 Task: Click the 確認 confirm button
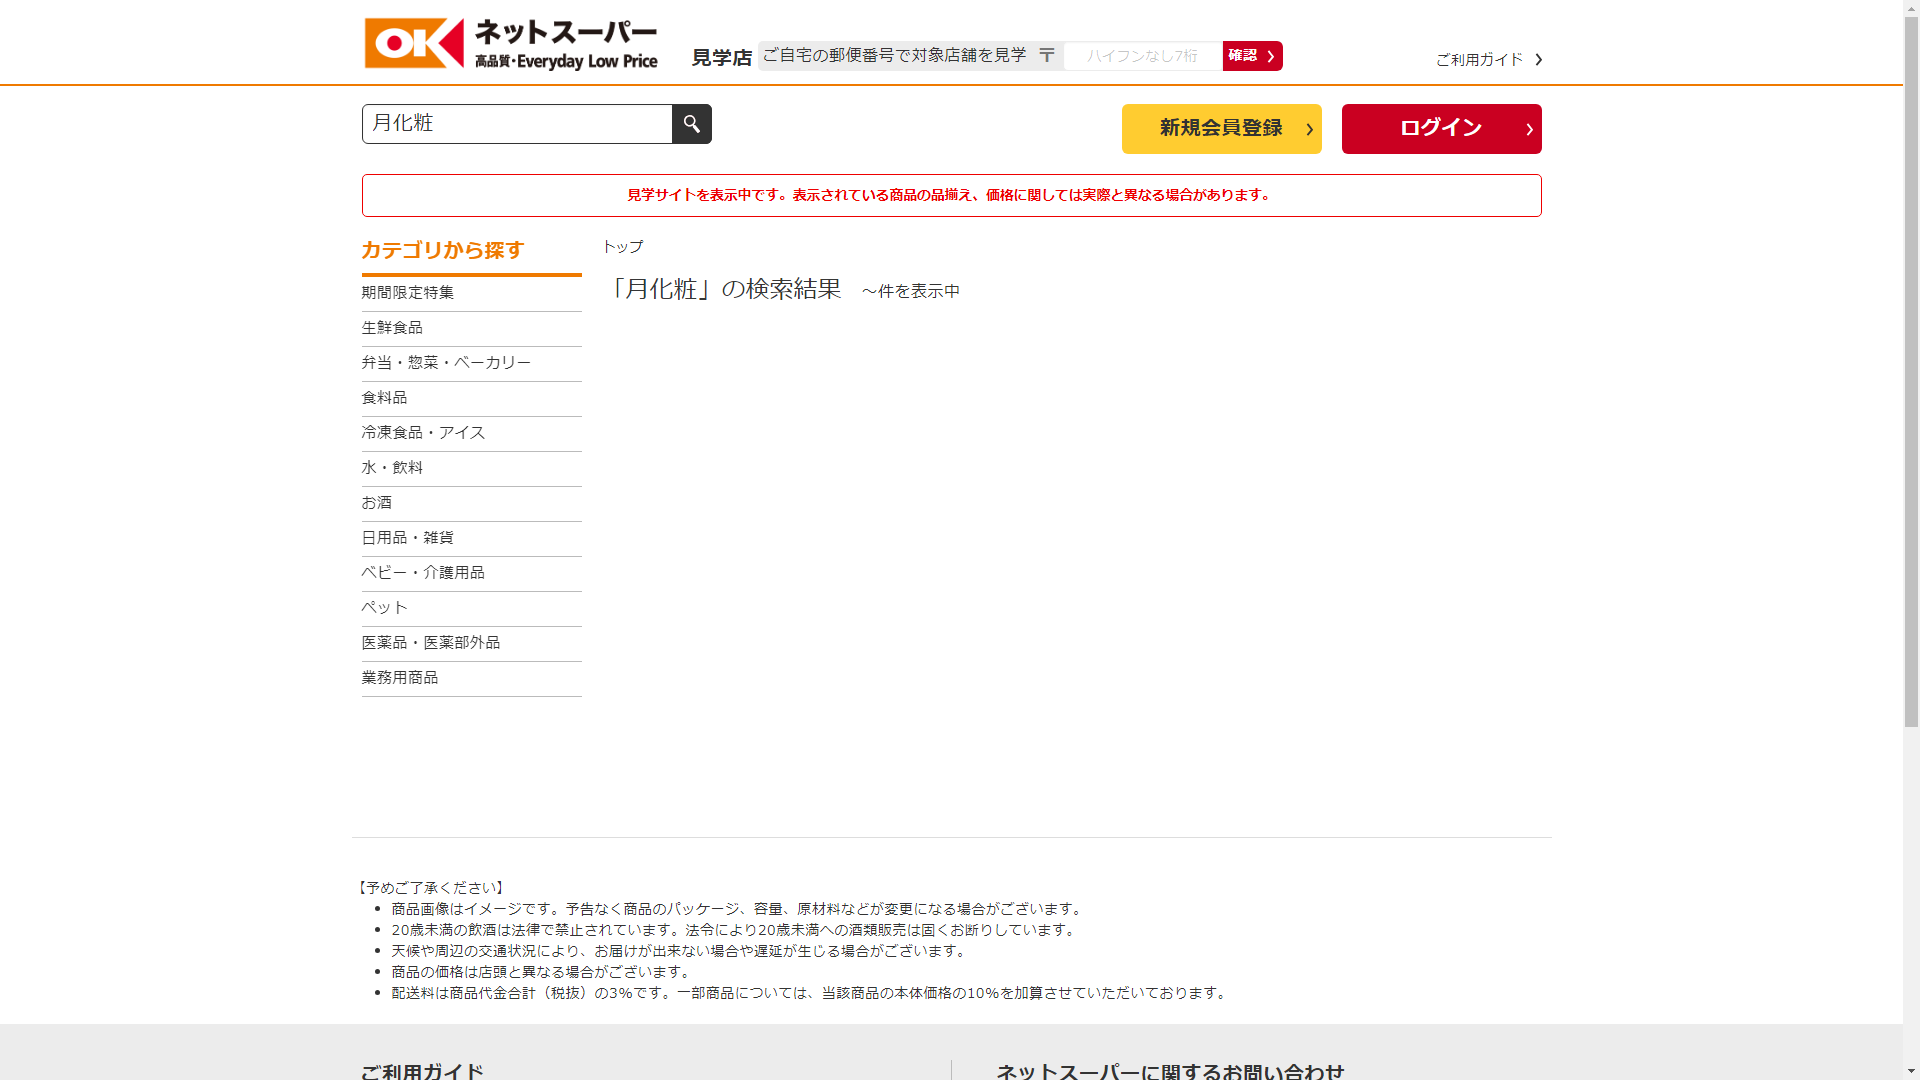click(x=1251, y=56)
